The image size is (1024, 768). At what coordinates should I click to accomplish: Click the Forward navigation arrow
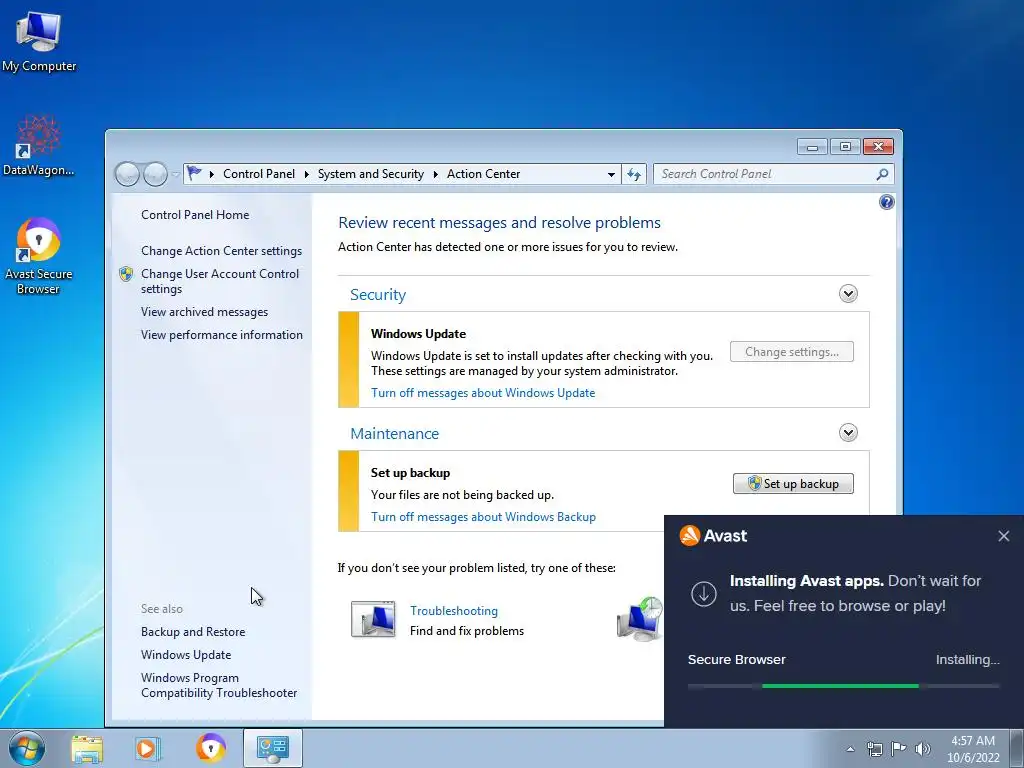coord(155,174)
